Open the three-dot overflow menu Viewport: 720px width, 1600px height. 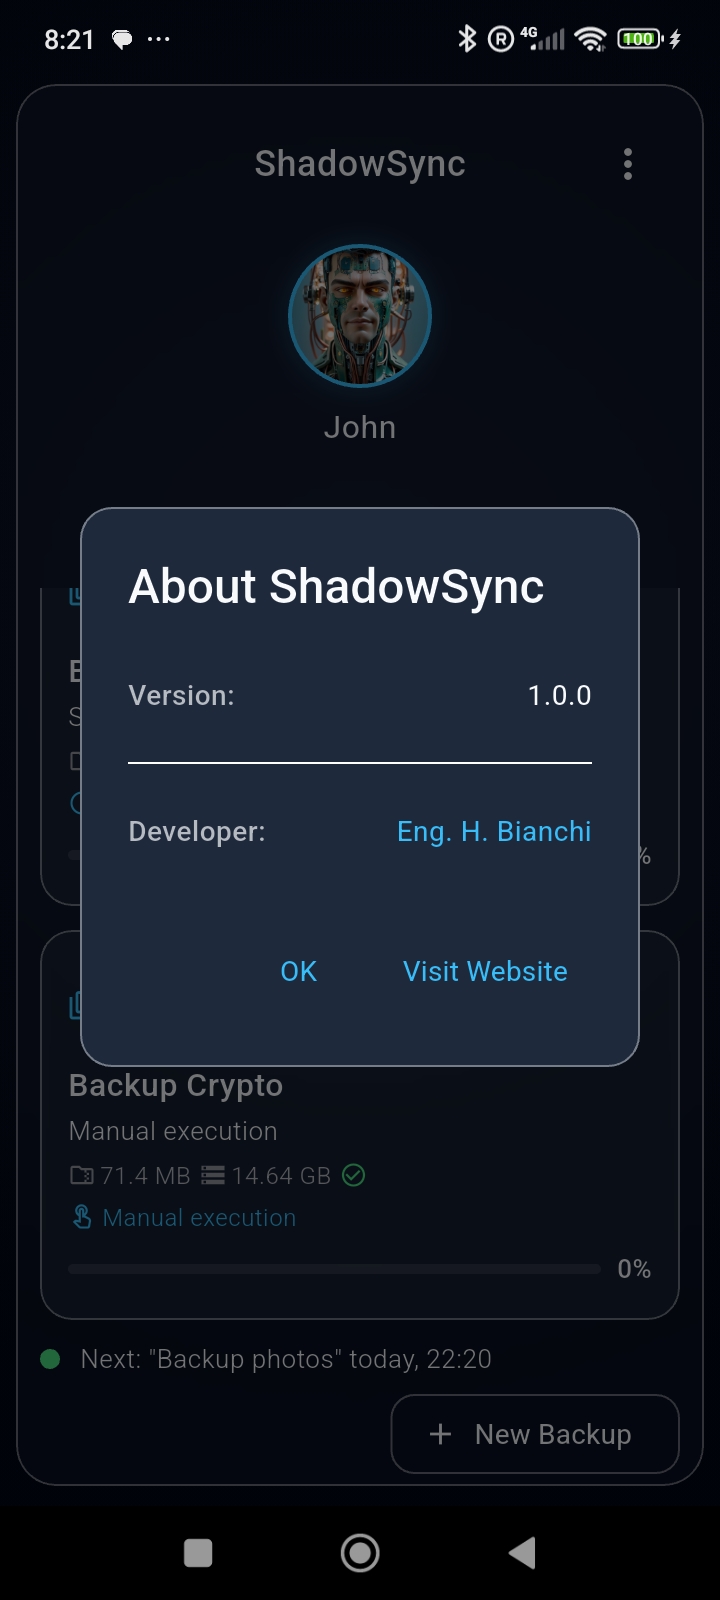[x=628, y=164]
